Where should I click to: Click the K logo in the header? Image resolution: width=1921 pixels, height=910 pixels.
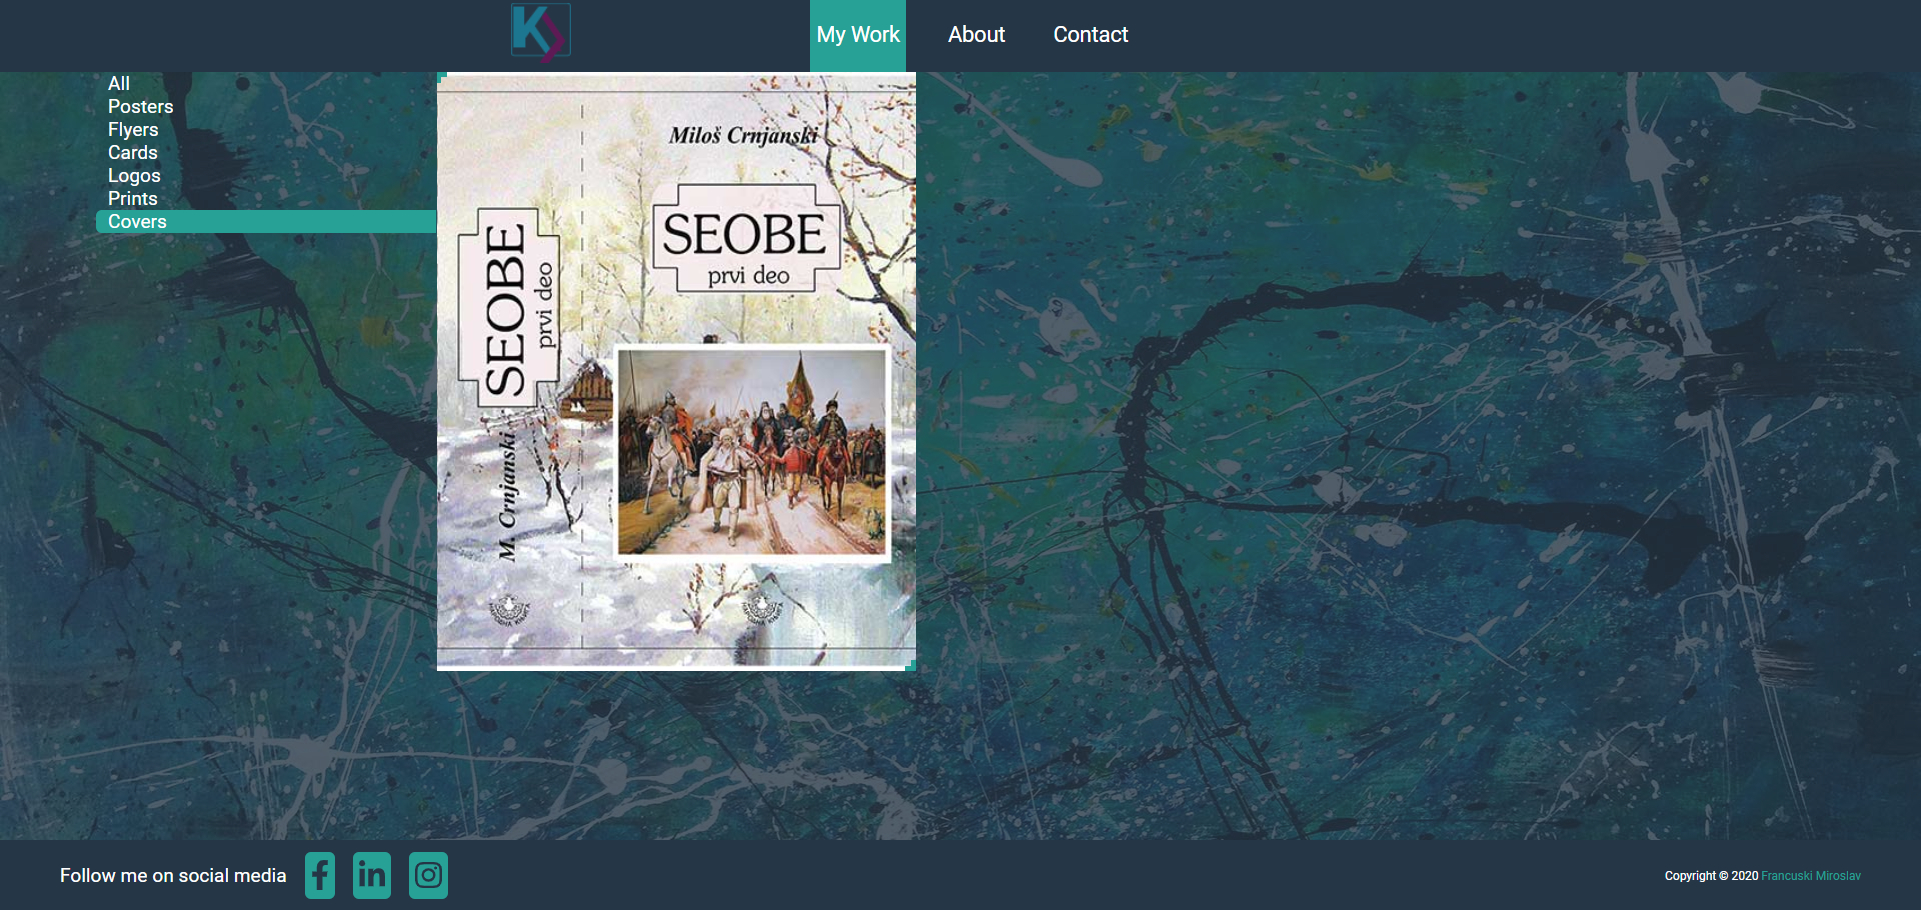(x=541, y=33)
